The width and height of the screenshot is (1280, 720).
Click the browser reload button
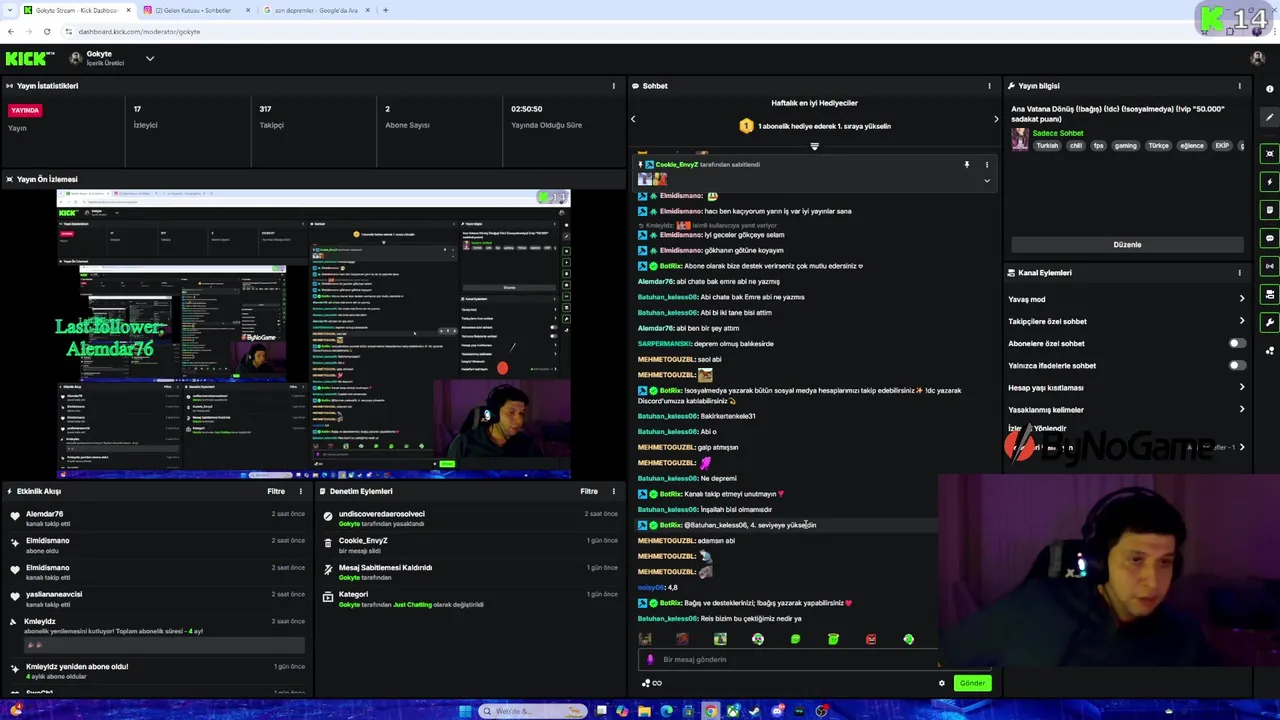46,31
